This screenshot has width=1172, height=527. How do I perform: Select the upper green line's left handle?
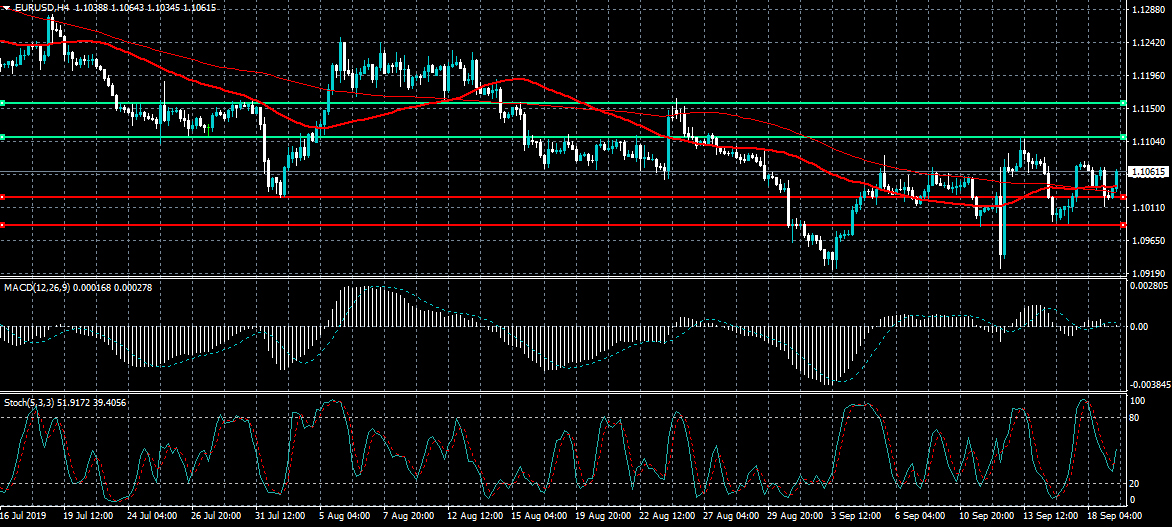pos(3,103)
